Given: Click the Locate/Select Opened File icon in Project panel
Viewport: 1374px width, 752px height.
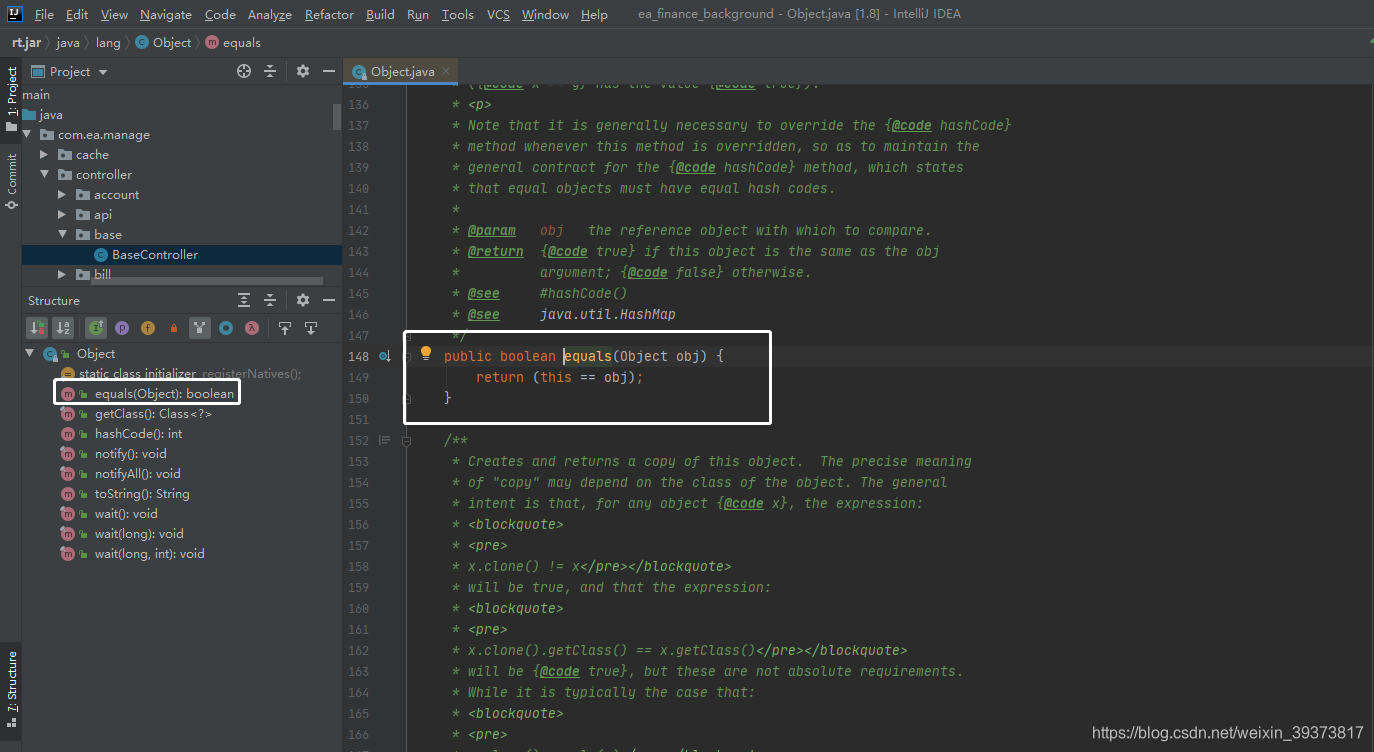Looking at the screenshot, I should [244, 71].
